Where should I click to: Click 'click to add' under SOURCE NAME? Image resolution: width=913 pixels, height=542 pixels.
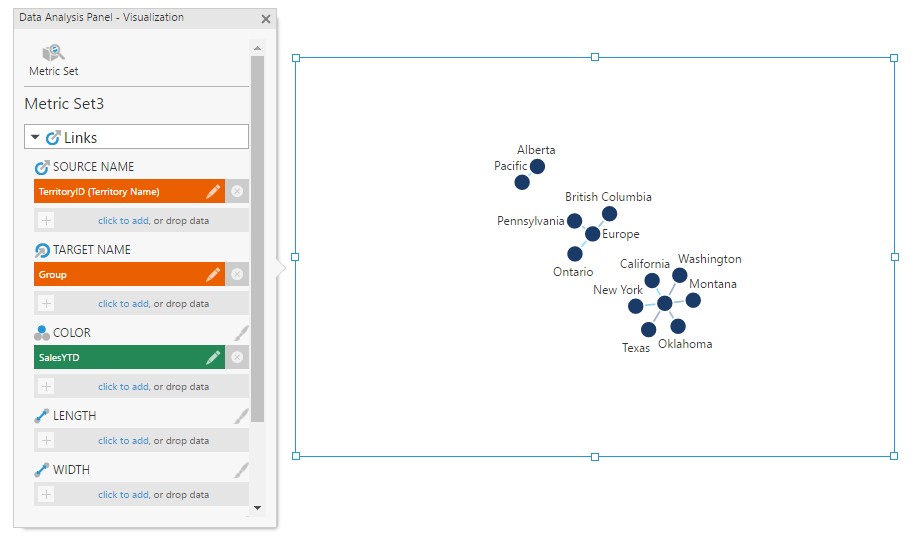pos(123,220)
